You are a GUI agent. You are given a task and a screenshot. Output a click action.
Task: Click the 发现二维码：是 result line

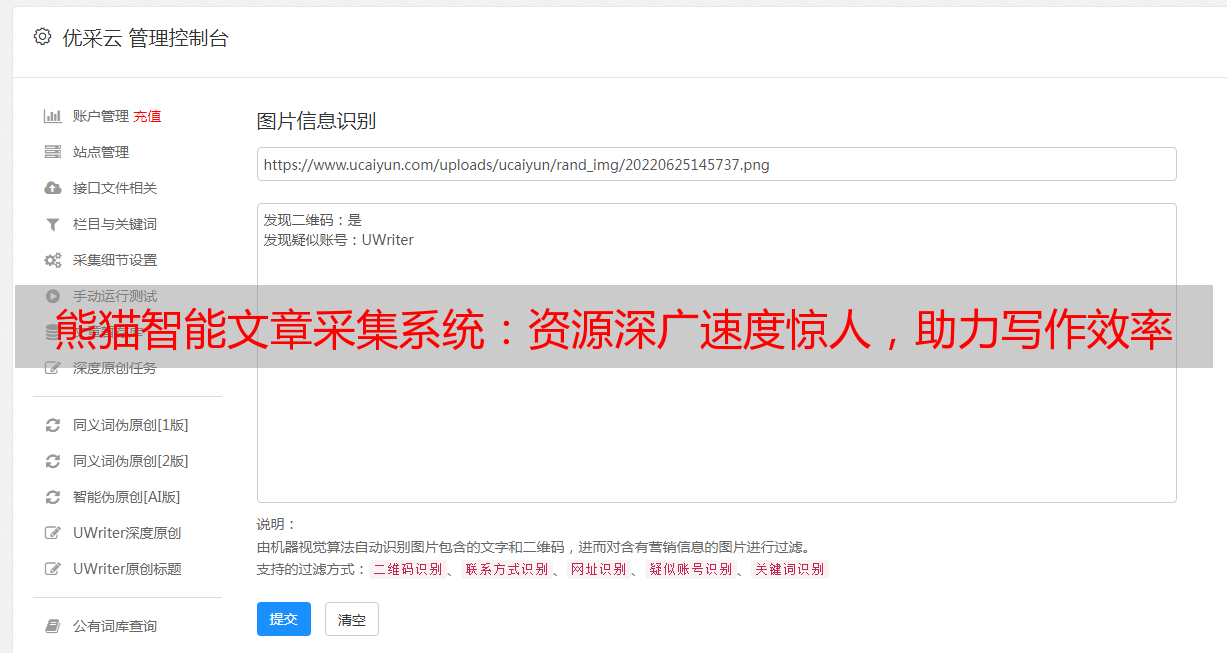[x=313, y=220]
